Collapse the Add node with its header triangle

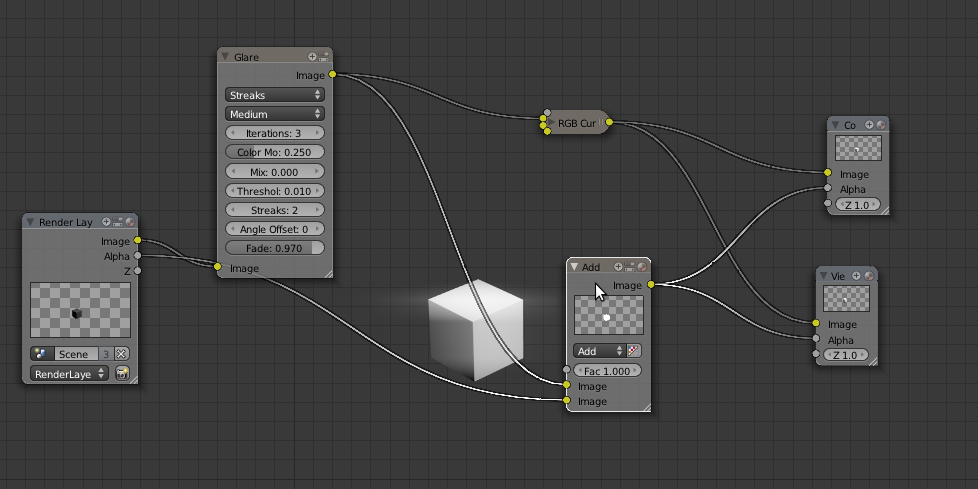(x=574, y=267)
